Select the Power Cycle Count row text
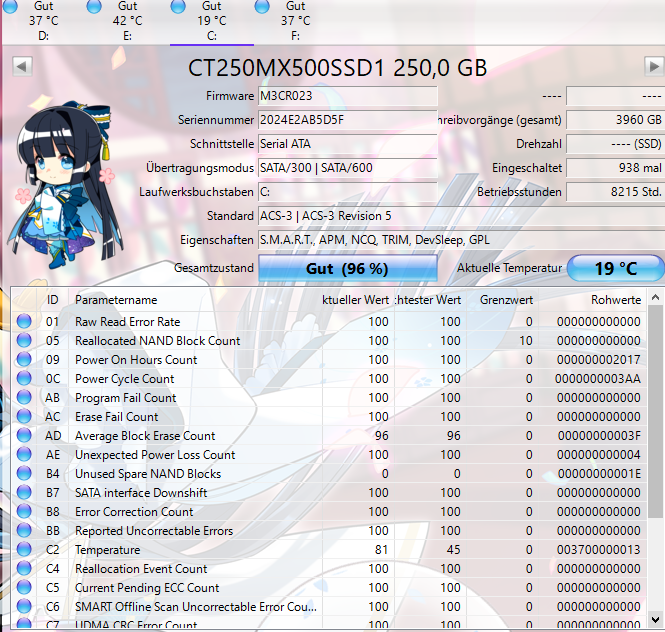 125,379
